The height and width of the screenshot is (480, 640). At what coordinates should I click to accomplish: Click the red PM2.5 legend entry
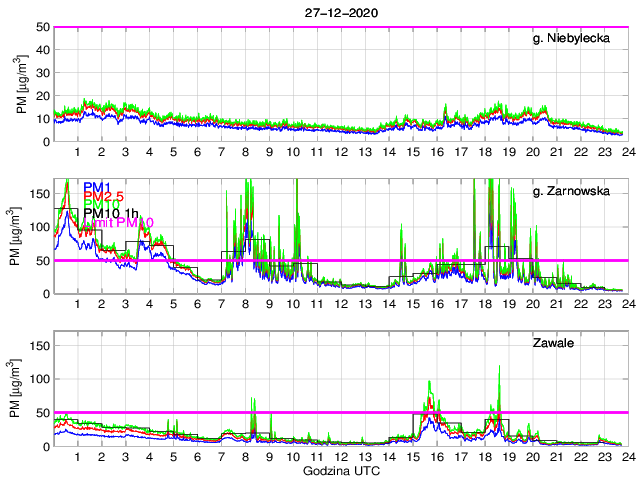[103, 197]
